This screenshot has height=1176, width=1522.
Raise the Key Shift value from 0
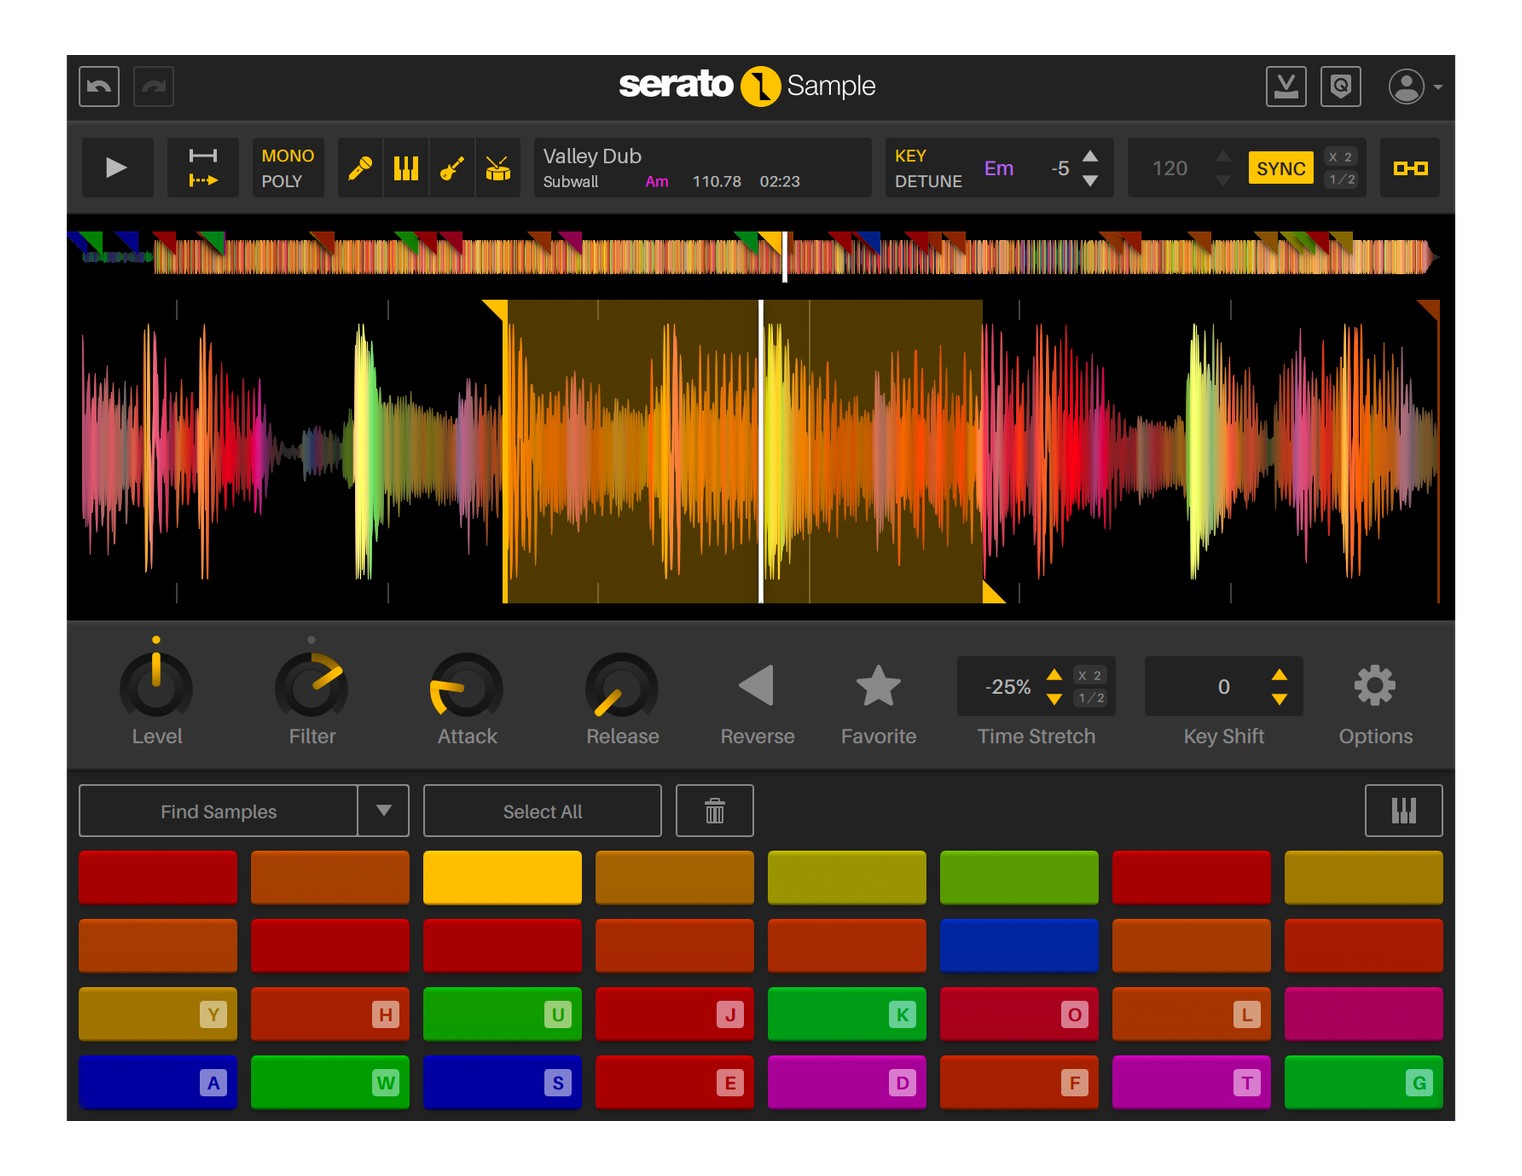tap(1279, 675)
